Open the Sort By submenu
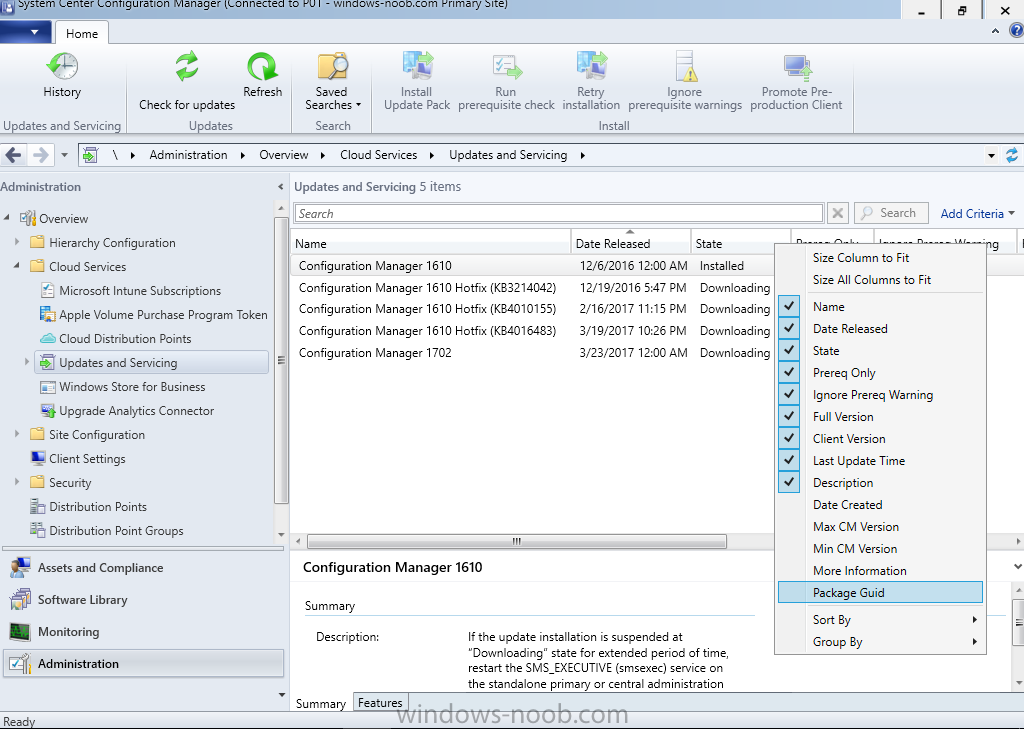The width and height of the screenshot is (1024, 729). click(880, 620)
